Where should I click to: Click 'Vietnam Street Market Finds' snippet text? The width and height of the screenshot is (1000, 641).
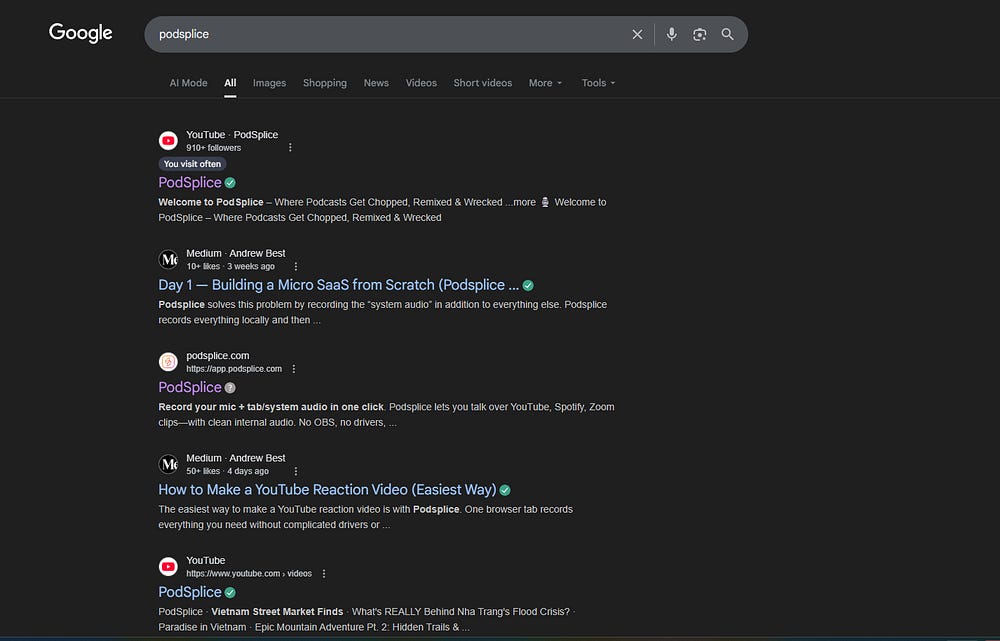click(277, 612)
